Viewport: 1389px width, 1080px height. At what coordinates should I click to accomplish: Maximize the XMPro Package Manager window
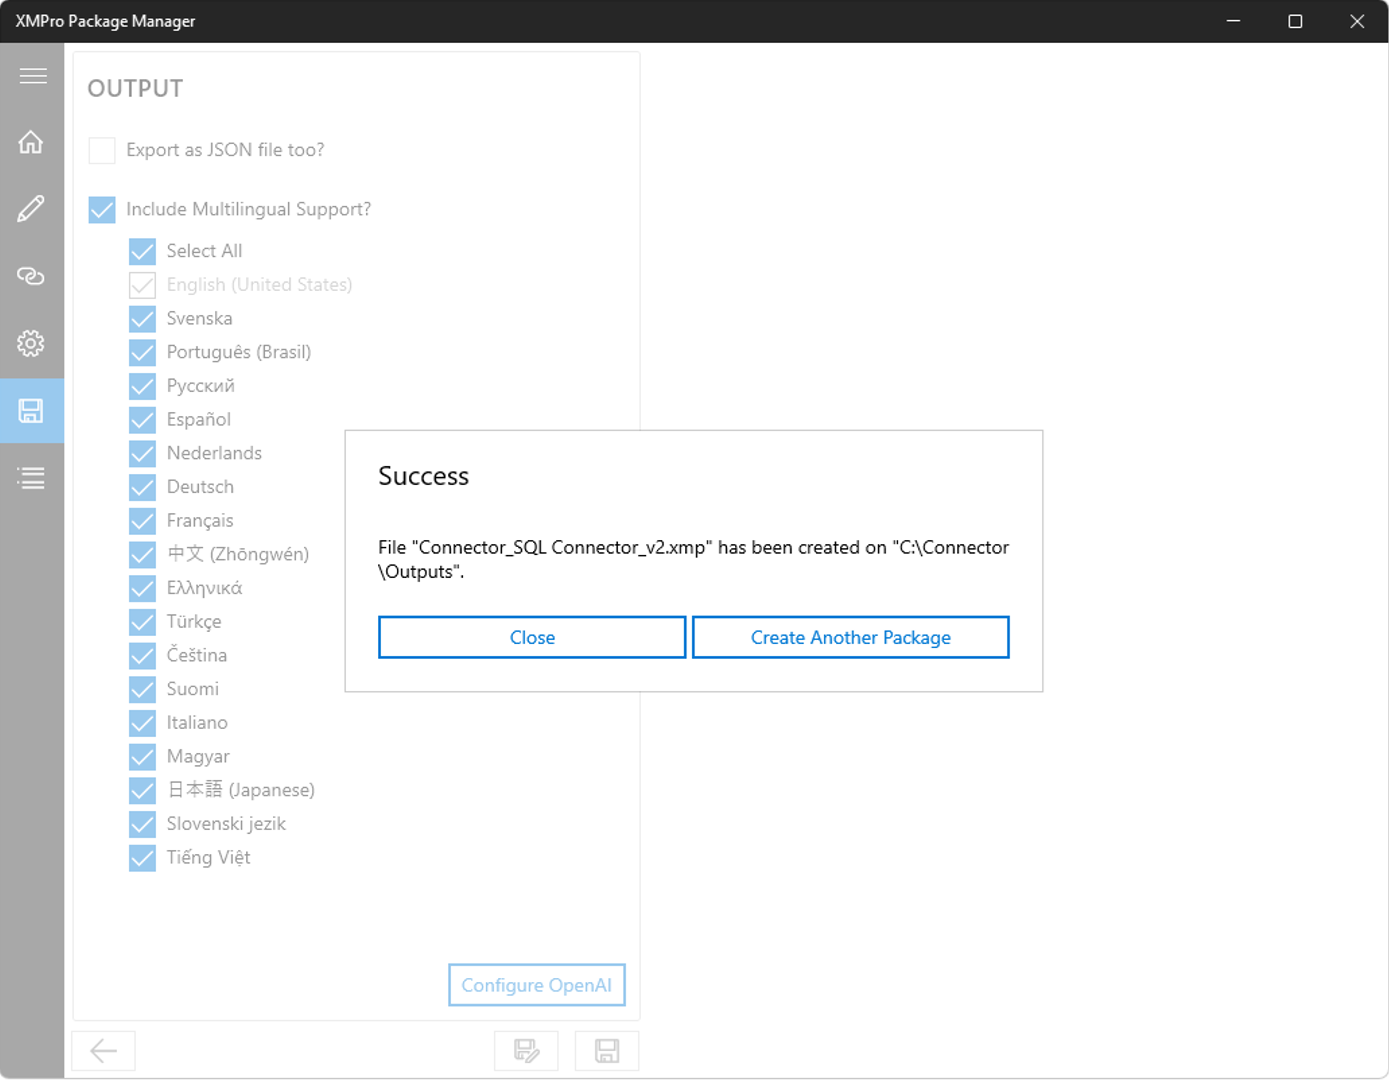pyautogui.click(x=1295, y=21)
